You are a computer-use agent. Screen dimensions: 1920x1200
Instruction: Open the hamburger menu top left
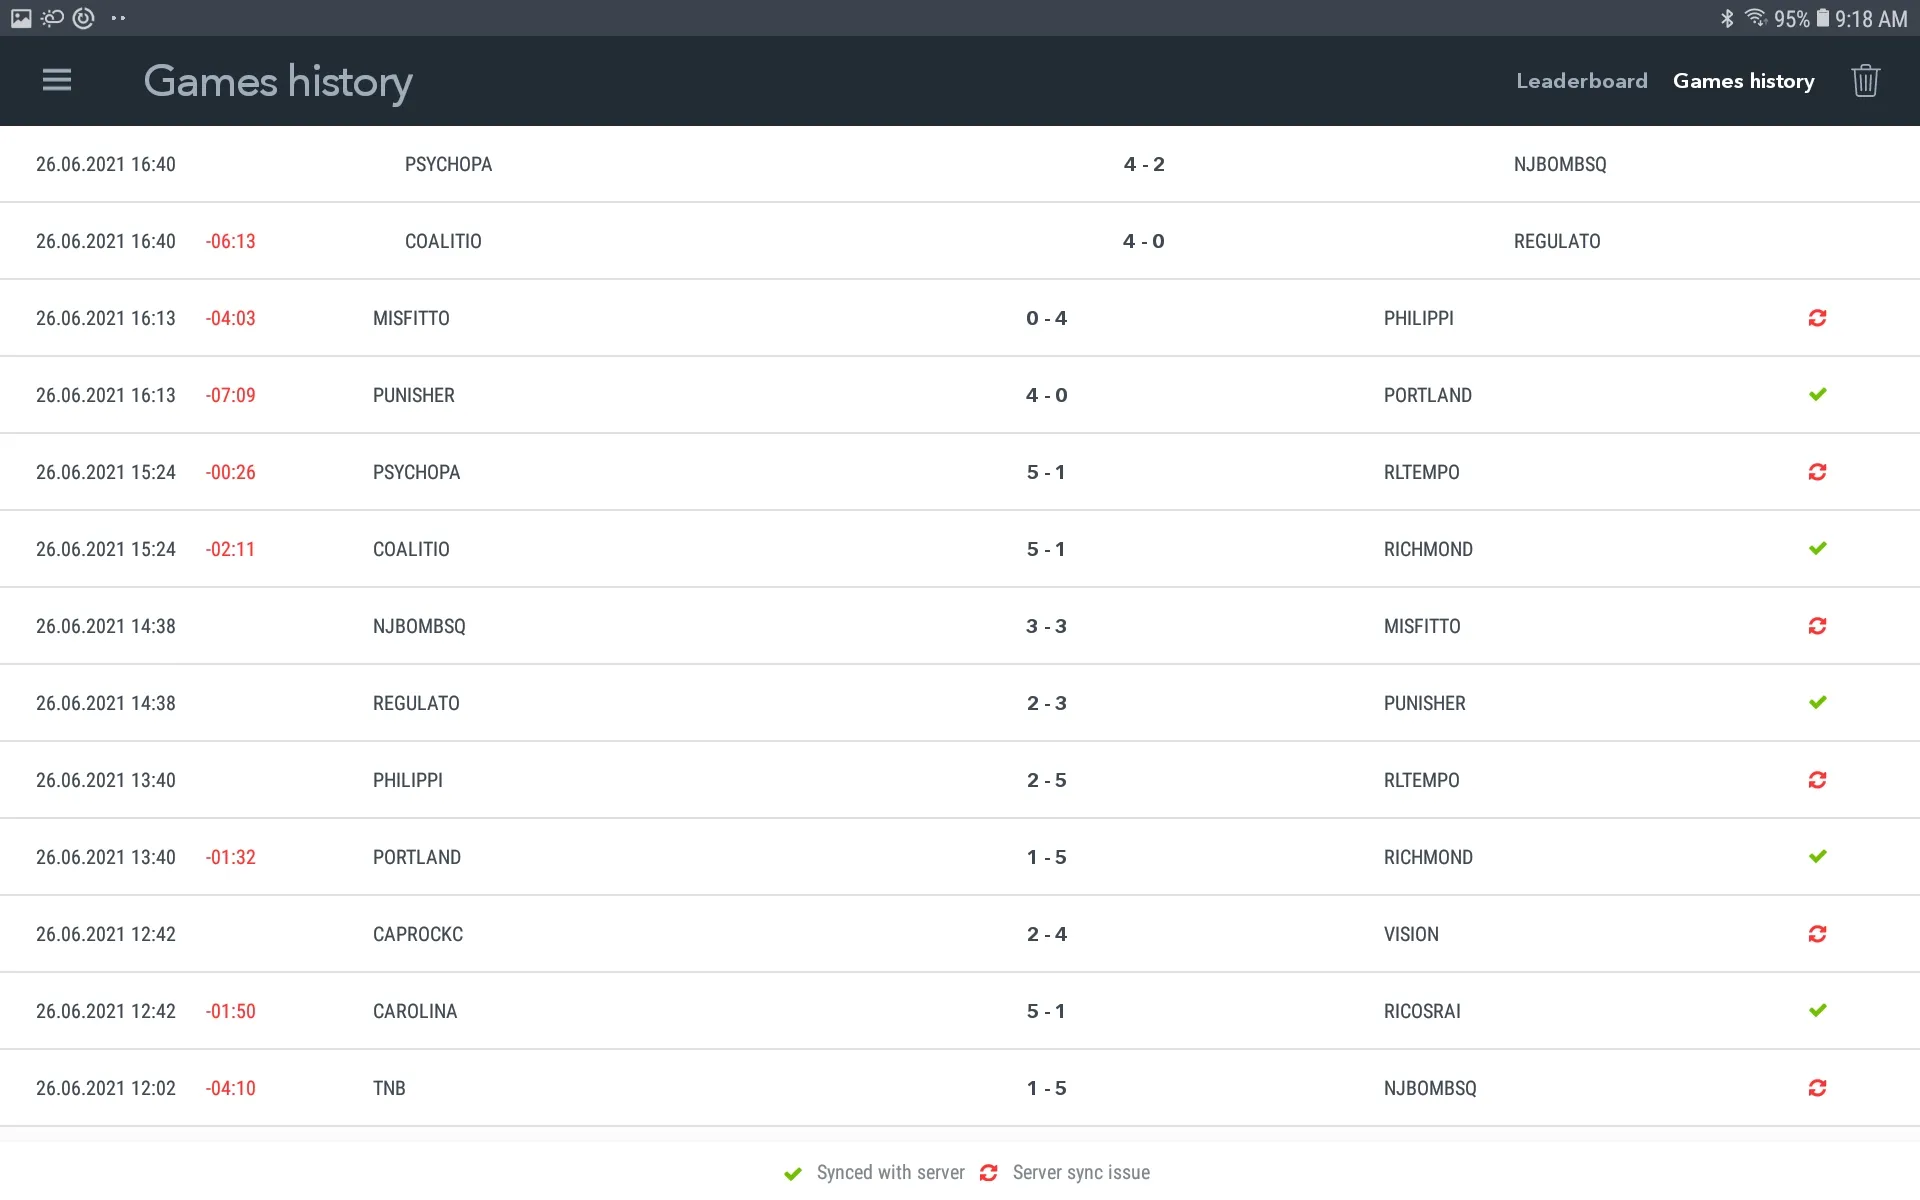57,80
